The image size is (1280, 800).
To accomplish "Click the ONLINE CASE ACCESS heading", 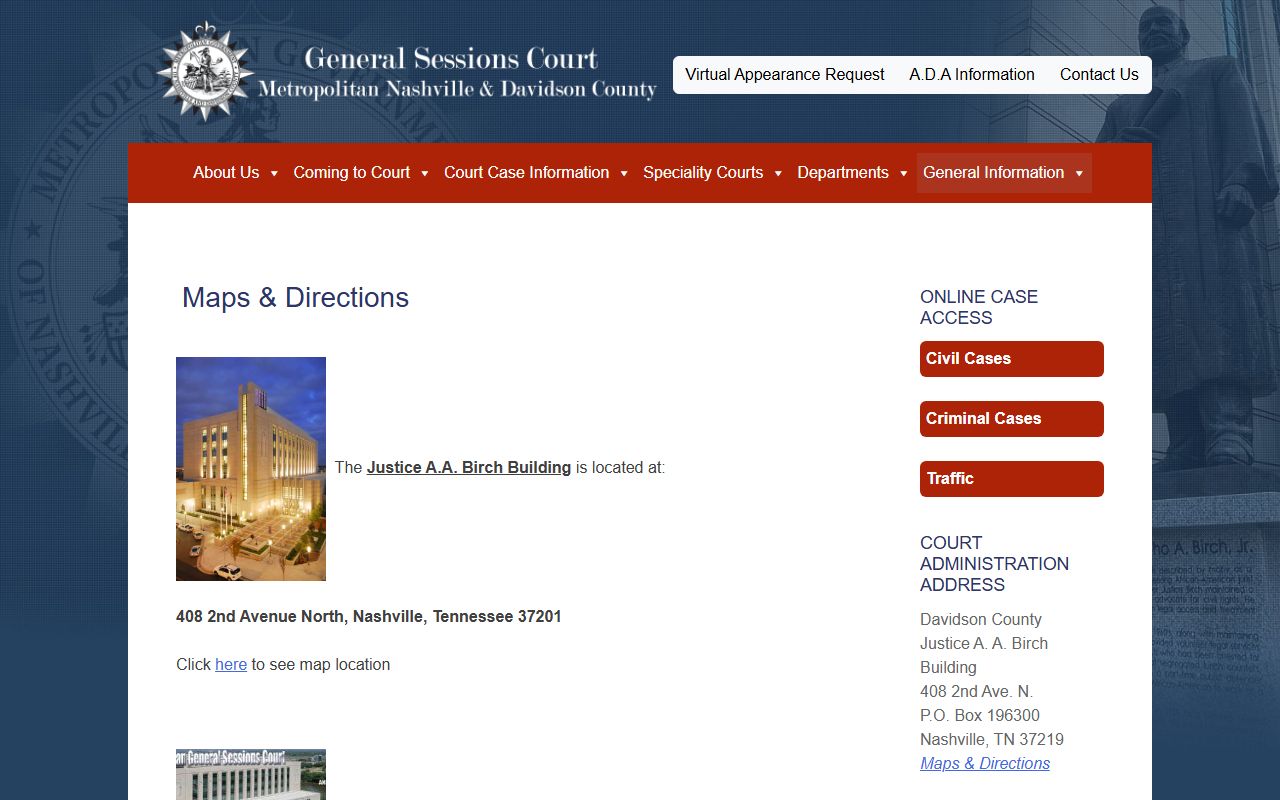I will click(x=979, y=307).
